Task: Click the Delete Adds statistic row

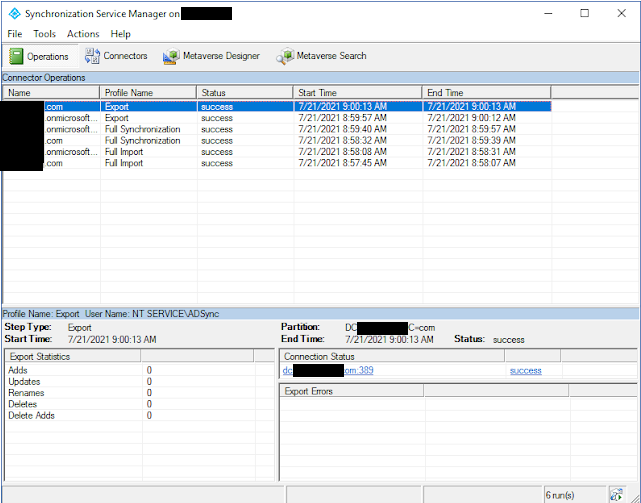Action: (x=139, y=415)
